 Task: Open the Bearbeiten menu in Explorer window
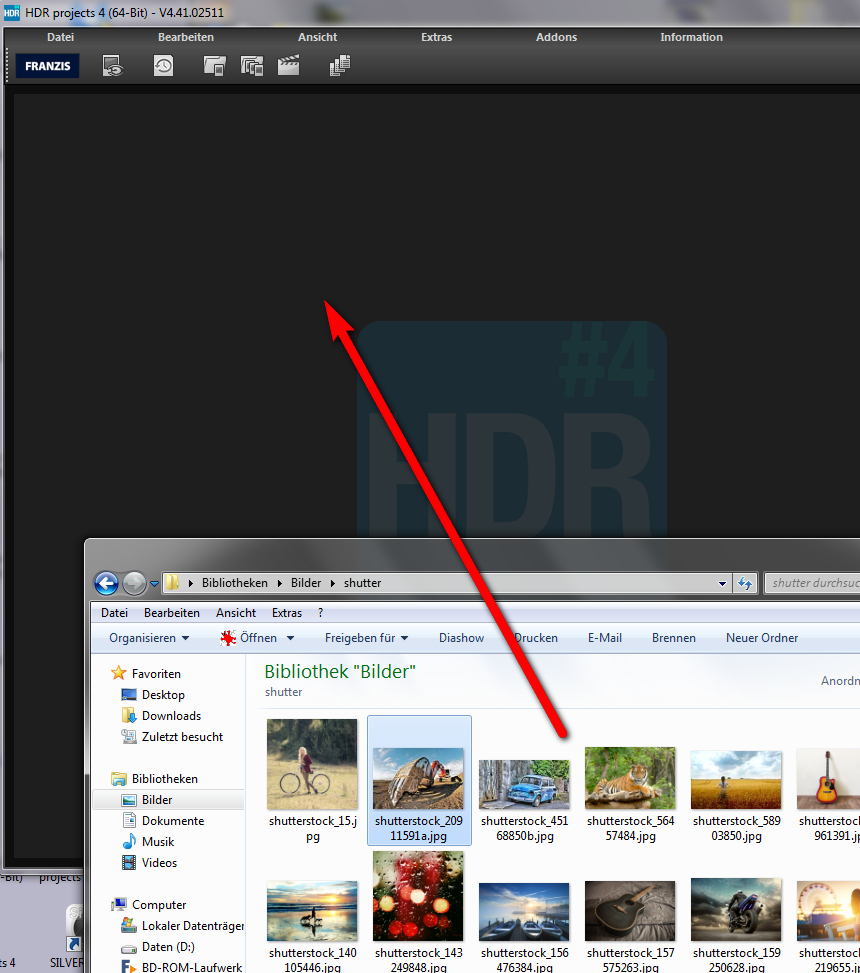coord(172,612)
